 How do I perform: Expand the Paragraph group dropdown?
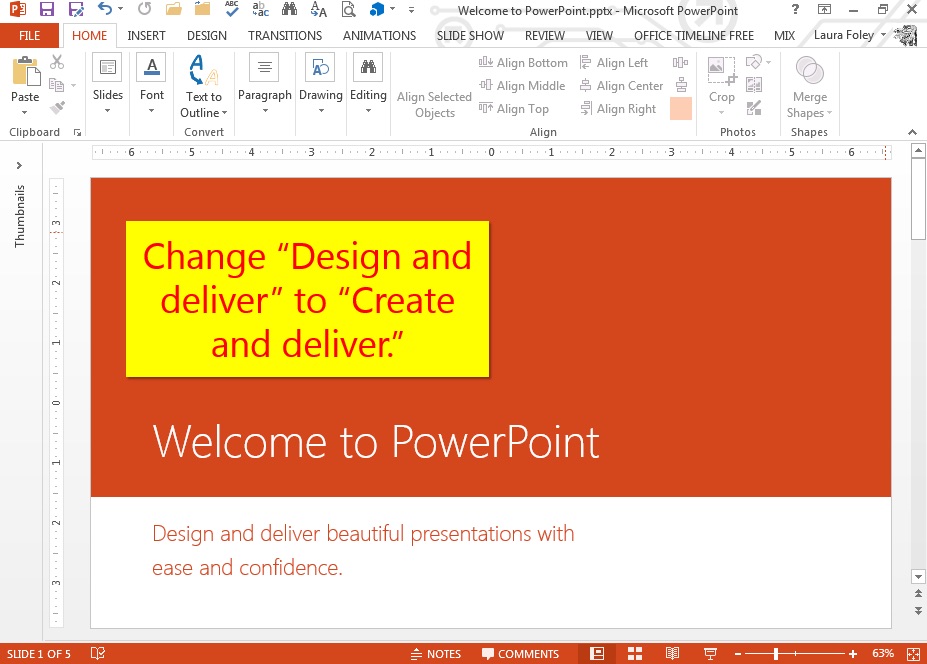click(x=265, y=111)
